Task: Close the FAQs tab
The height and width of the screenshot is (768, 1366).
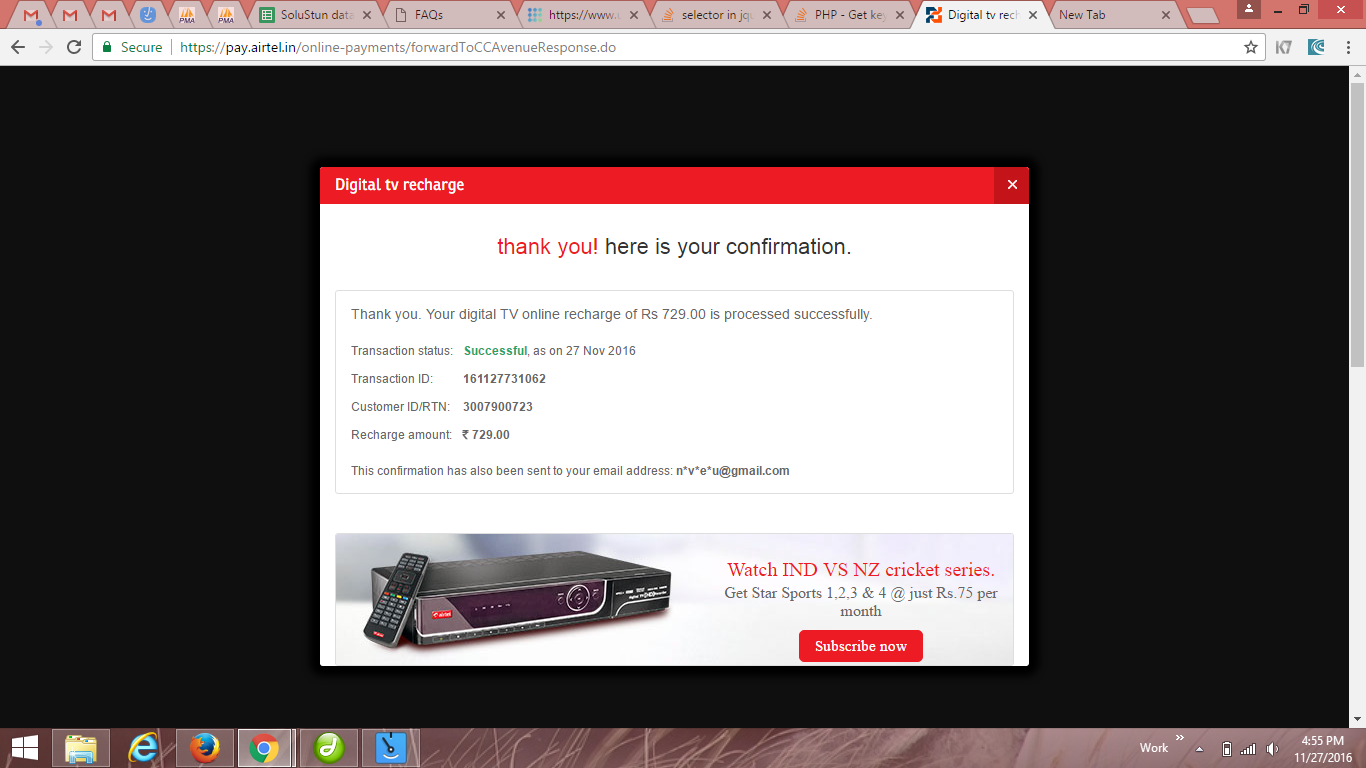Action: click(501, 15)
